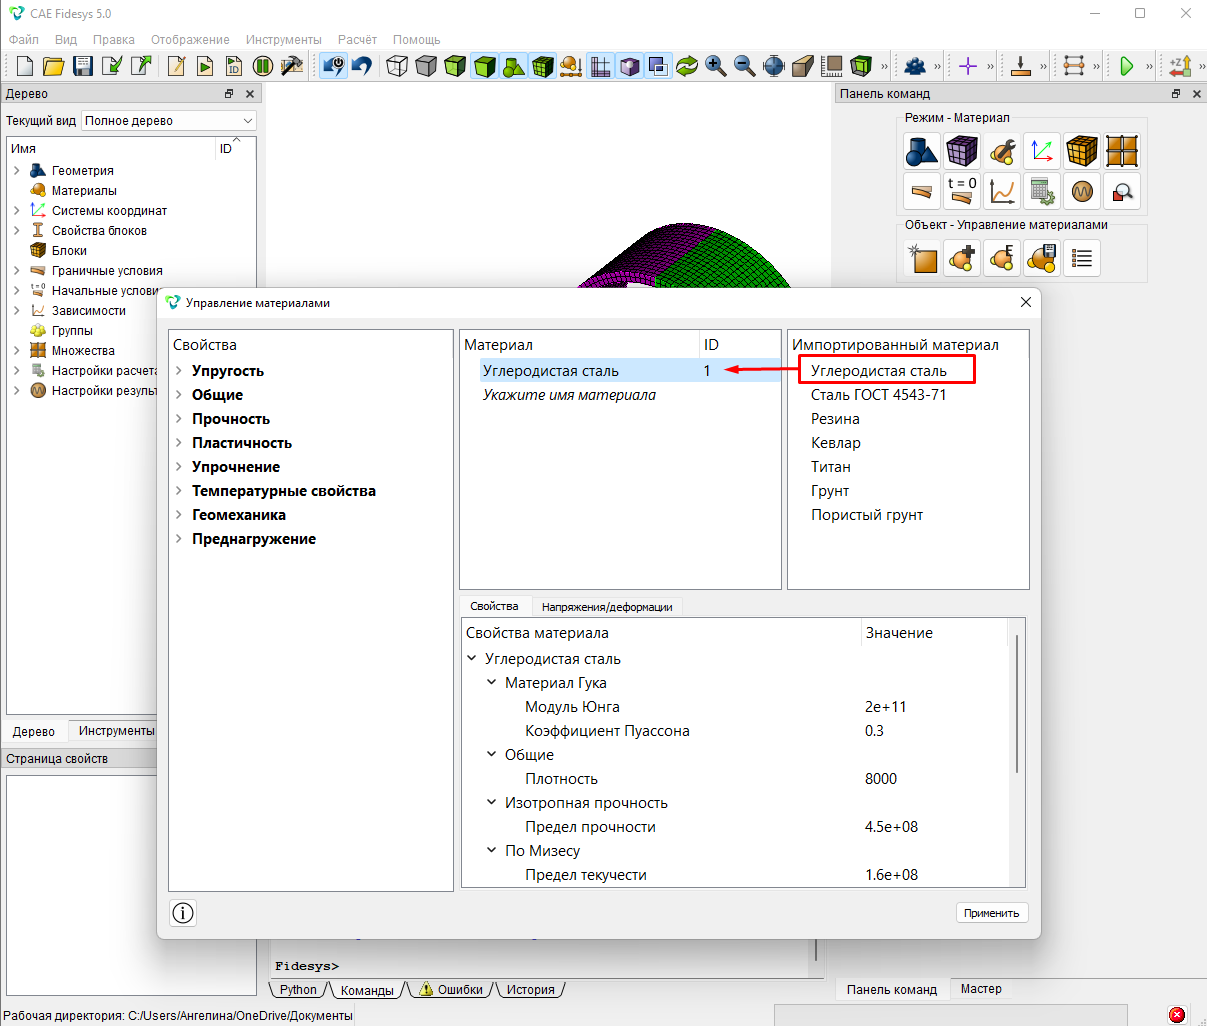This screenshot has width=1207, height=1026.
Task: Switch to the Команды console tab
Action: pyautogui.click(x=367, y=990)
